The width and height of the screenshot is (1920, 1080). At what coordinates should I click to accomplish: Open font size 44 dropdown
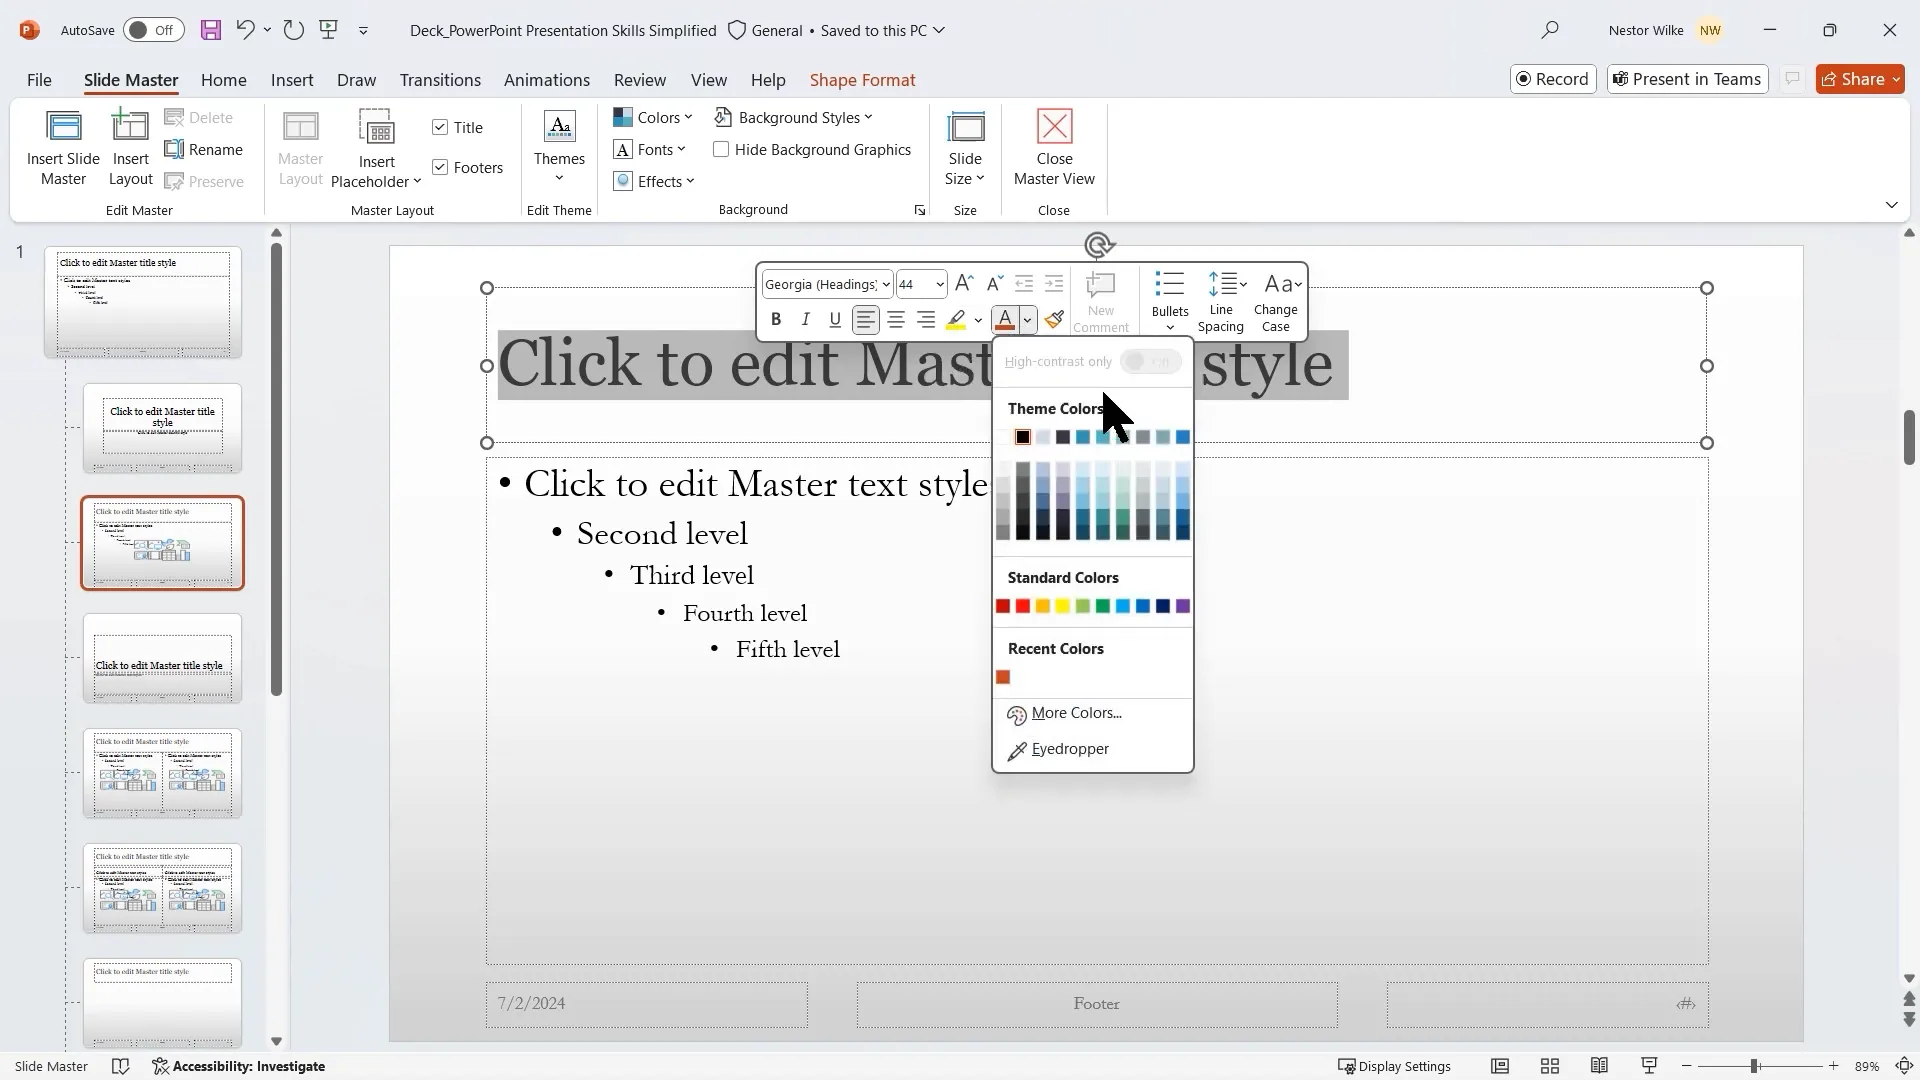coord(940,284)
